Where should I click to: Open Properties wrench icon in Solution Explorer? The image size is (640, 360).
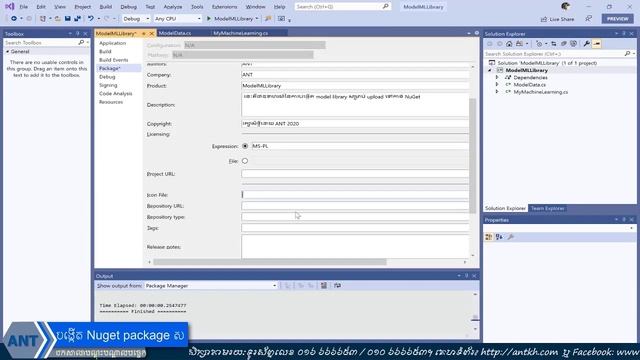point(587,44)
